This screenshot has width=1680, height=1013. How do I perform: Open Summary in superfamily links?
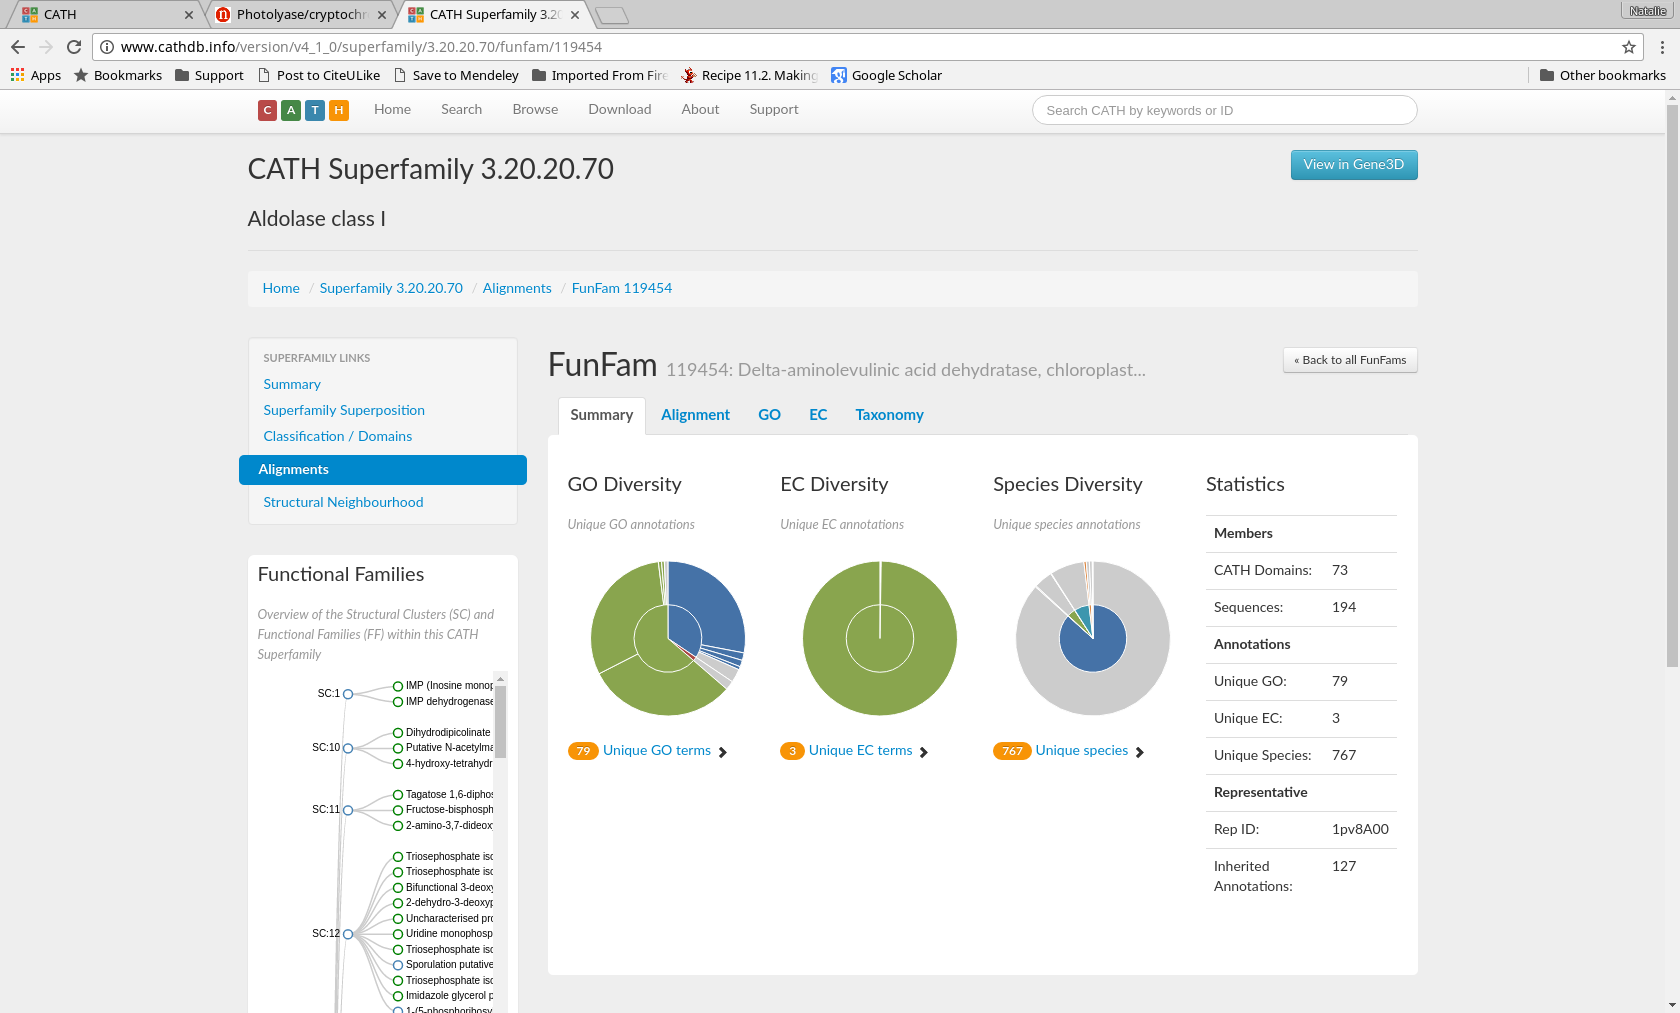tap(292, 384)
